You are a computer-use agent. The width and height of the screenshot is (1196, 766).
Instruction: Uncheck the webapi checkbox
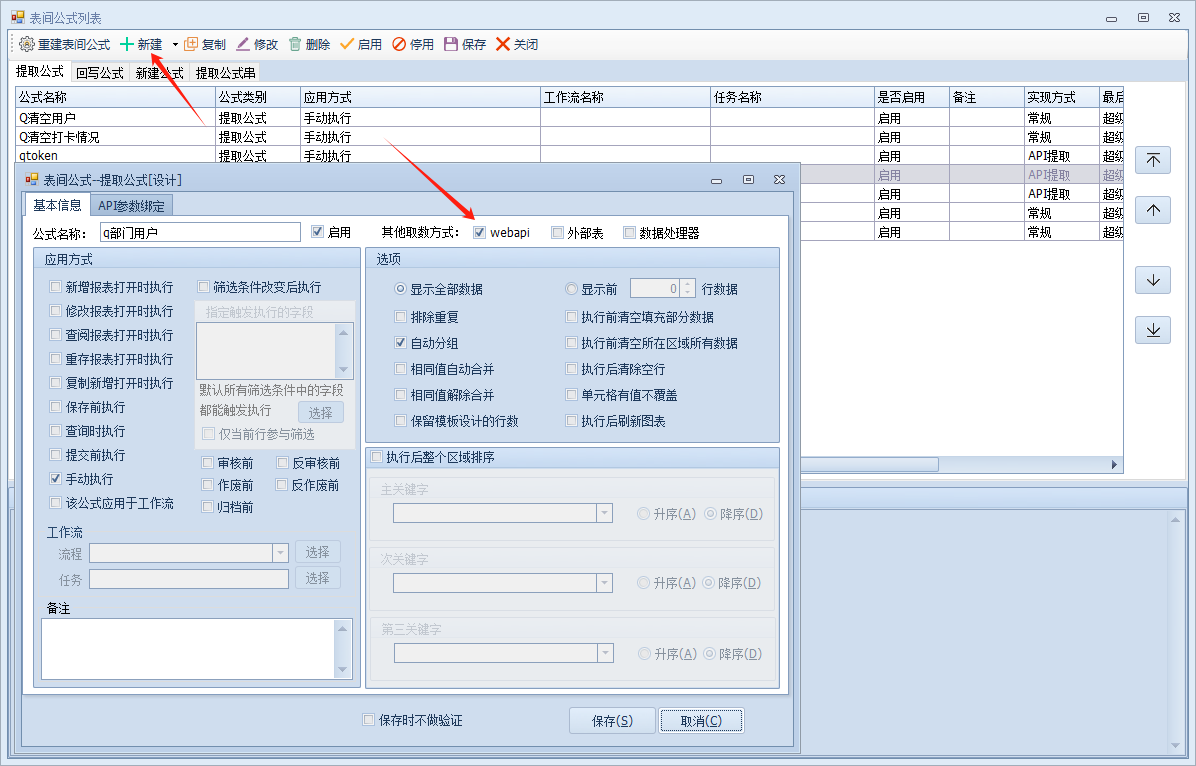(480, 233)
